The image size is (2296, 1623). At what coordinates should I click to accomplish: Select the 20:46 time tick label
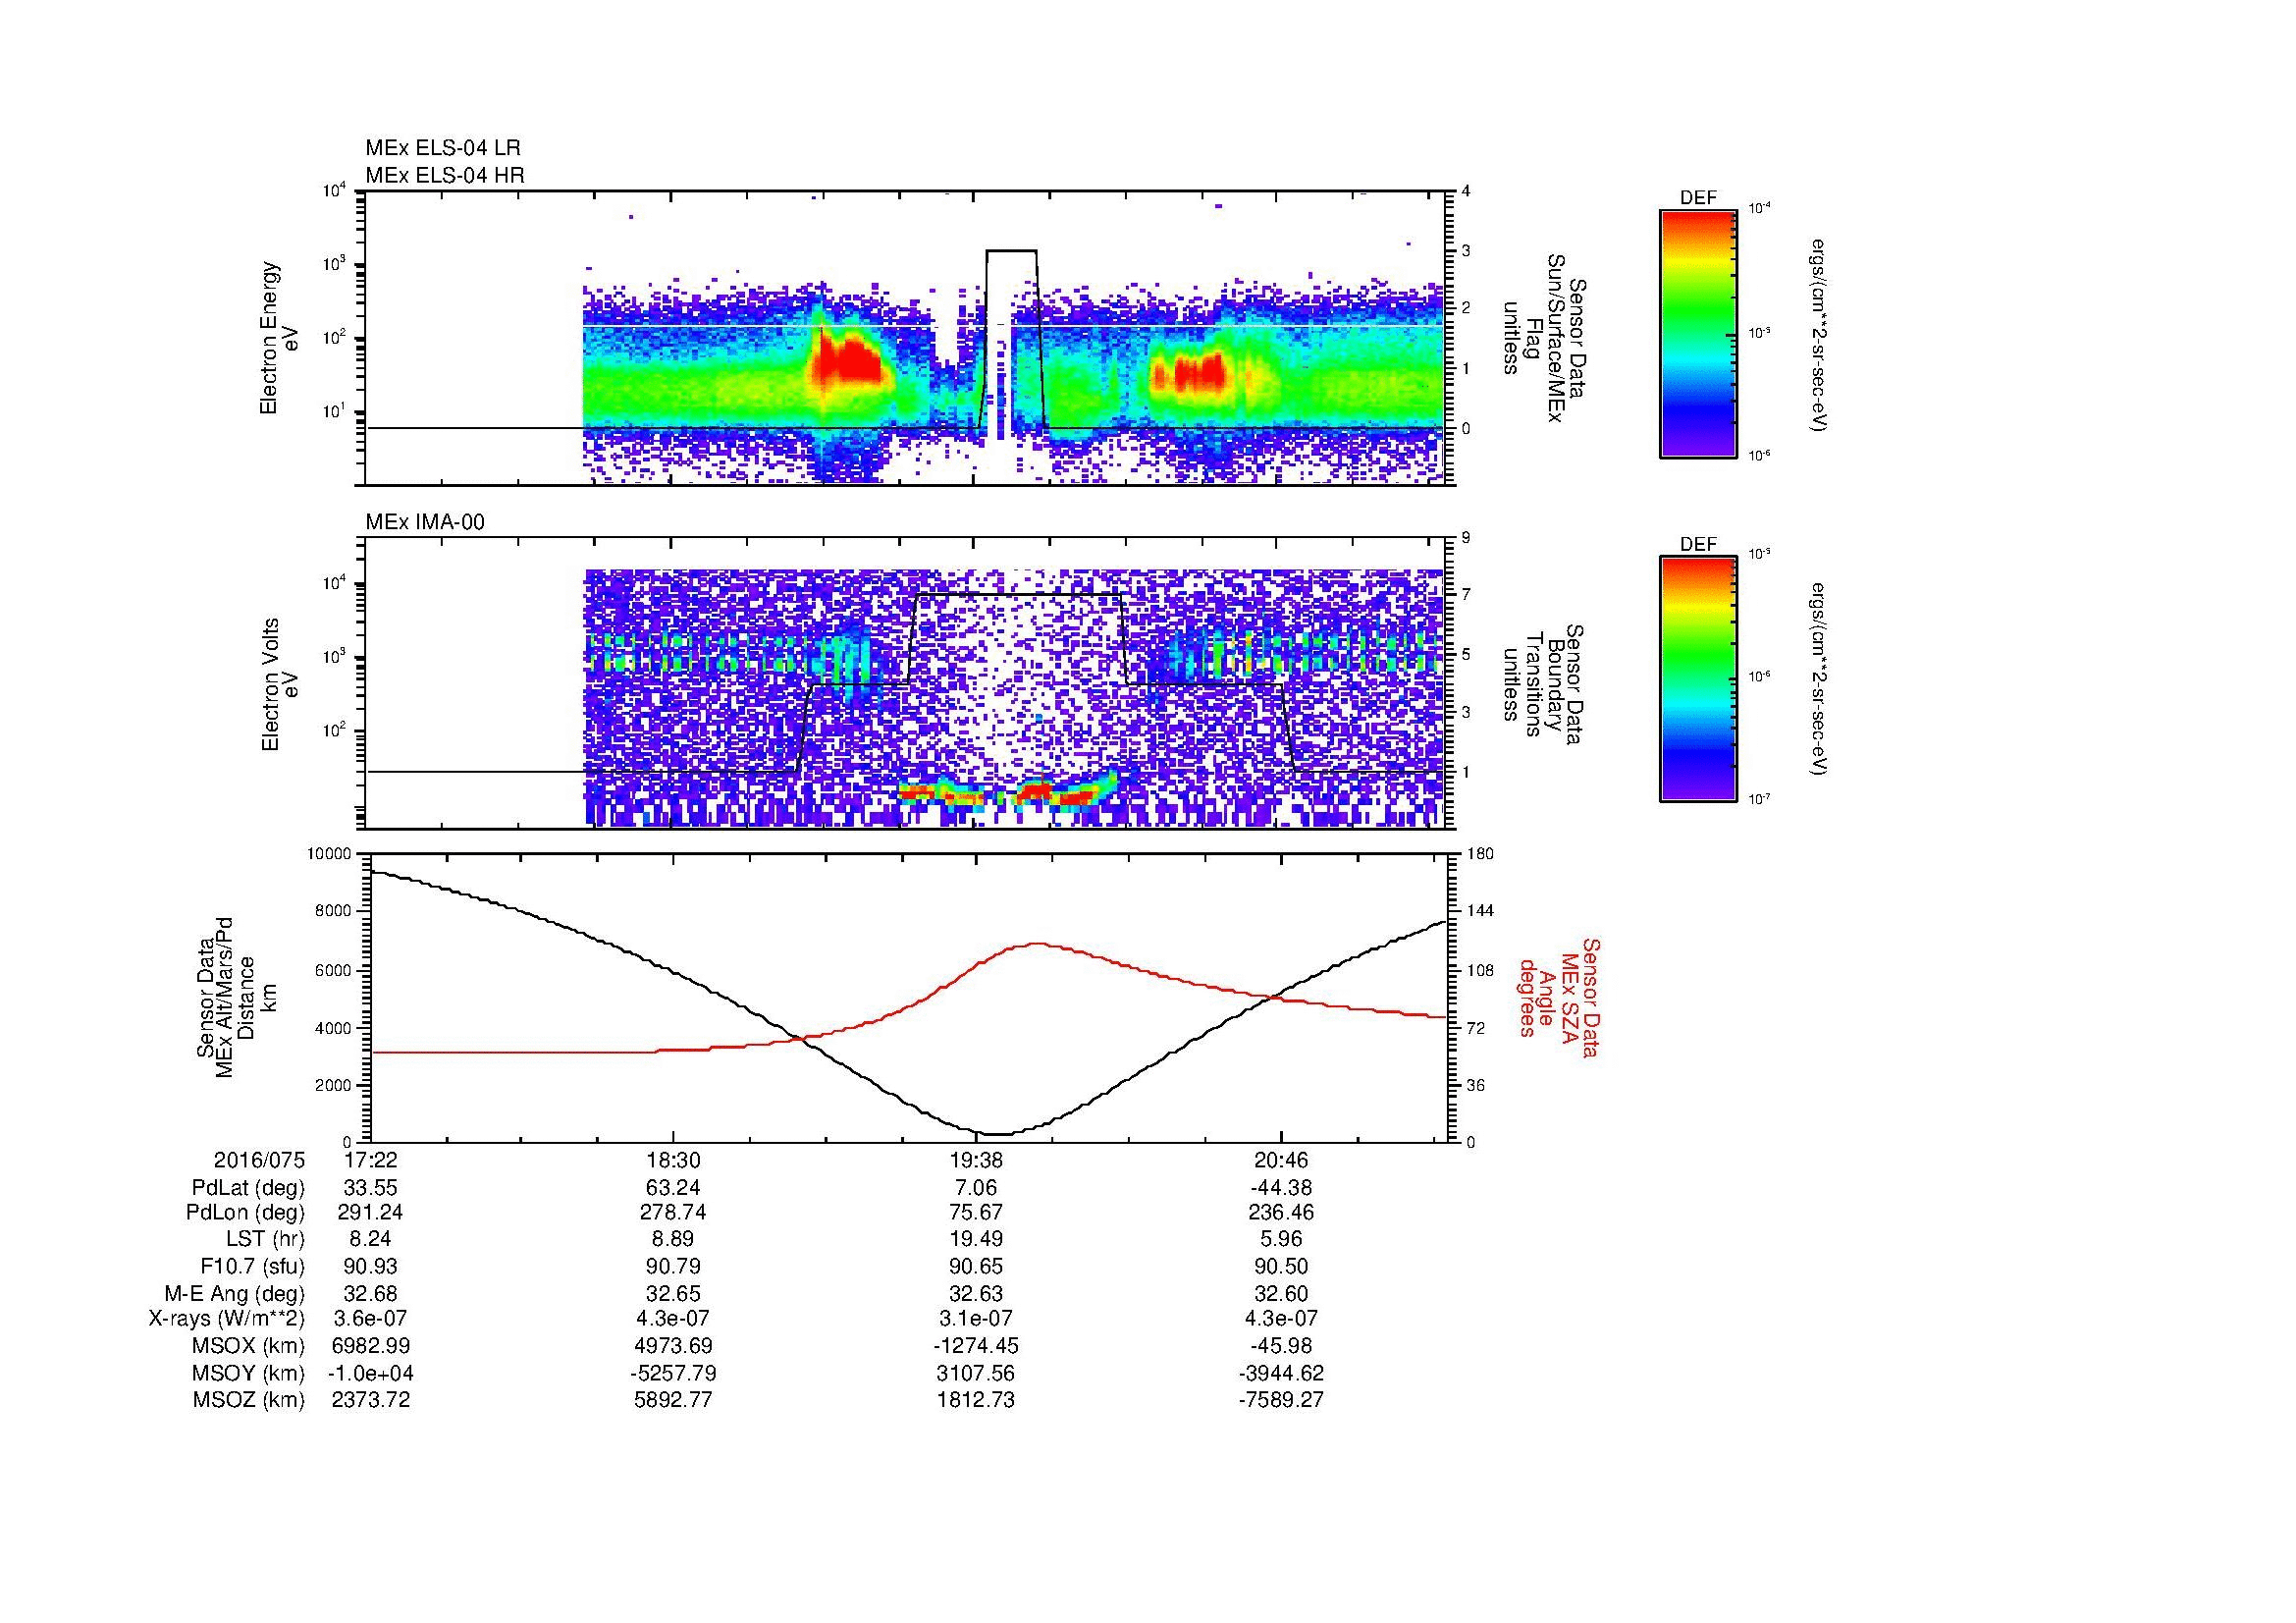[1281, 1161]
